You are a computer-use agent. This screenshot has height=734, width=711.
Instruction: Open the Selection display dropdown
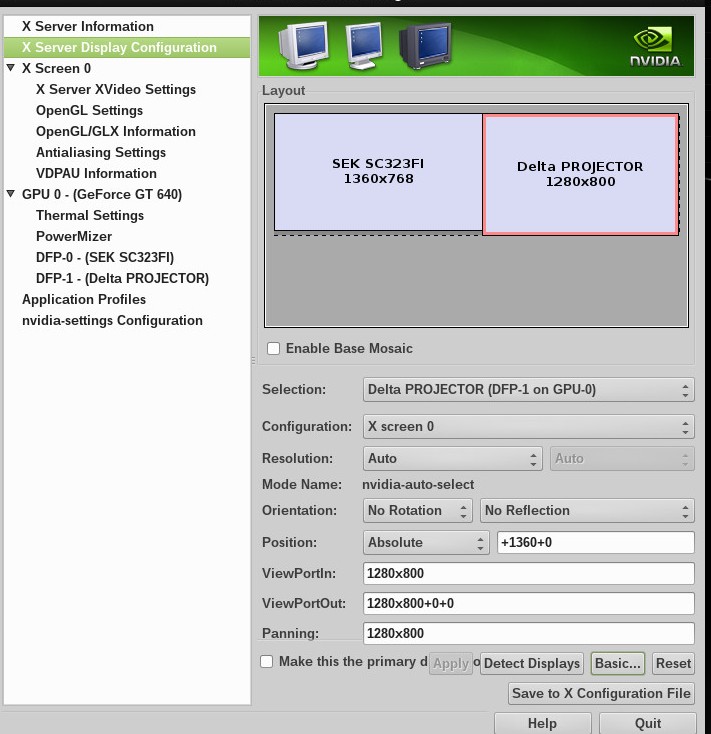(x=528, y=389)
